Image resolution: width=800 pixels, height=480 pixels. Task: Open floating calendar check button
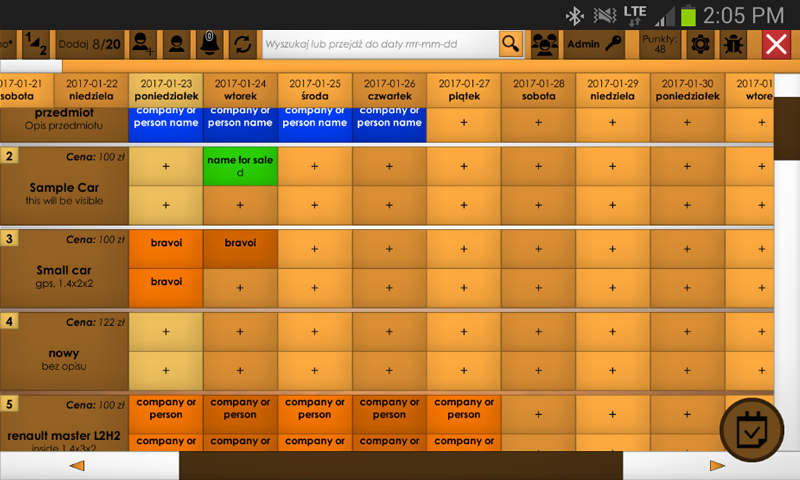(x=752, y=430)
